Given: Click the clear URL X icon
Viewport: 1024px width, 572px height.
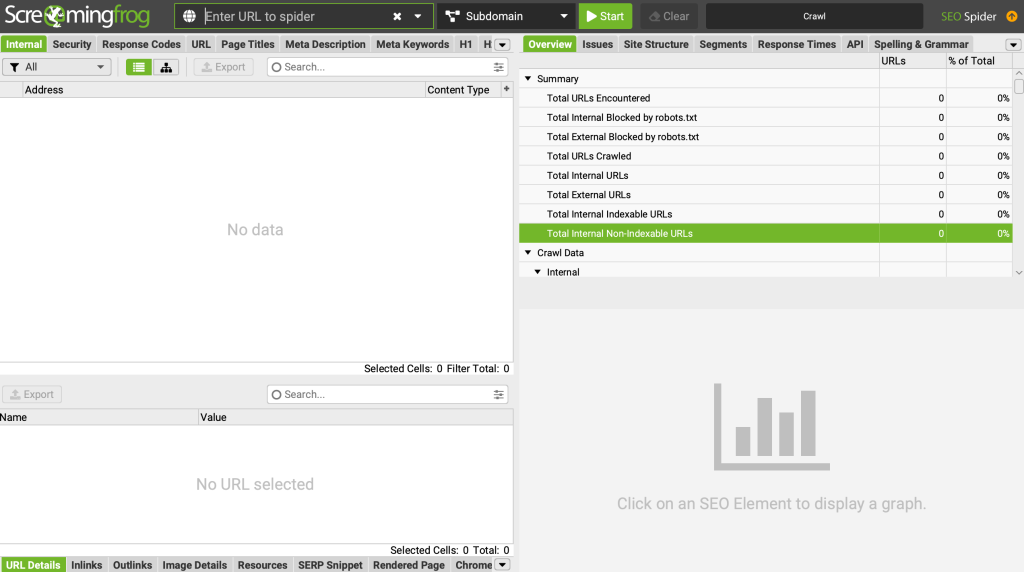Looking at the screenshot, I should click(397, 17).
